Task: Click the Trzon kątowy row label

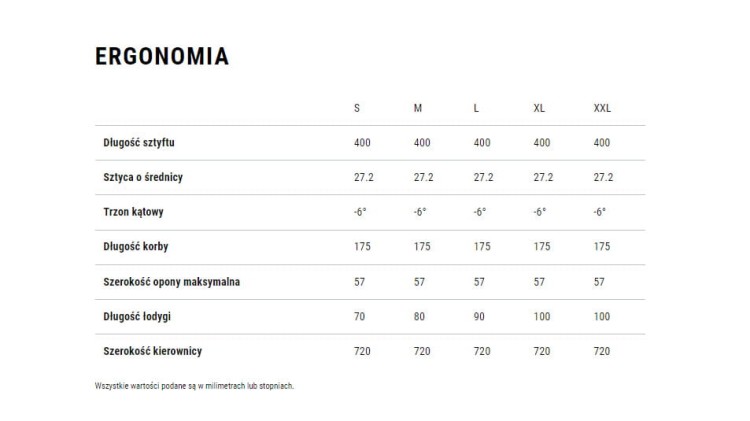Action: click(133, 212)
